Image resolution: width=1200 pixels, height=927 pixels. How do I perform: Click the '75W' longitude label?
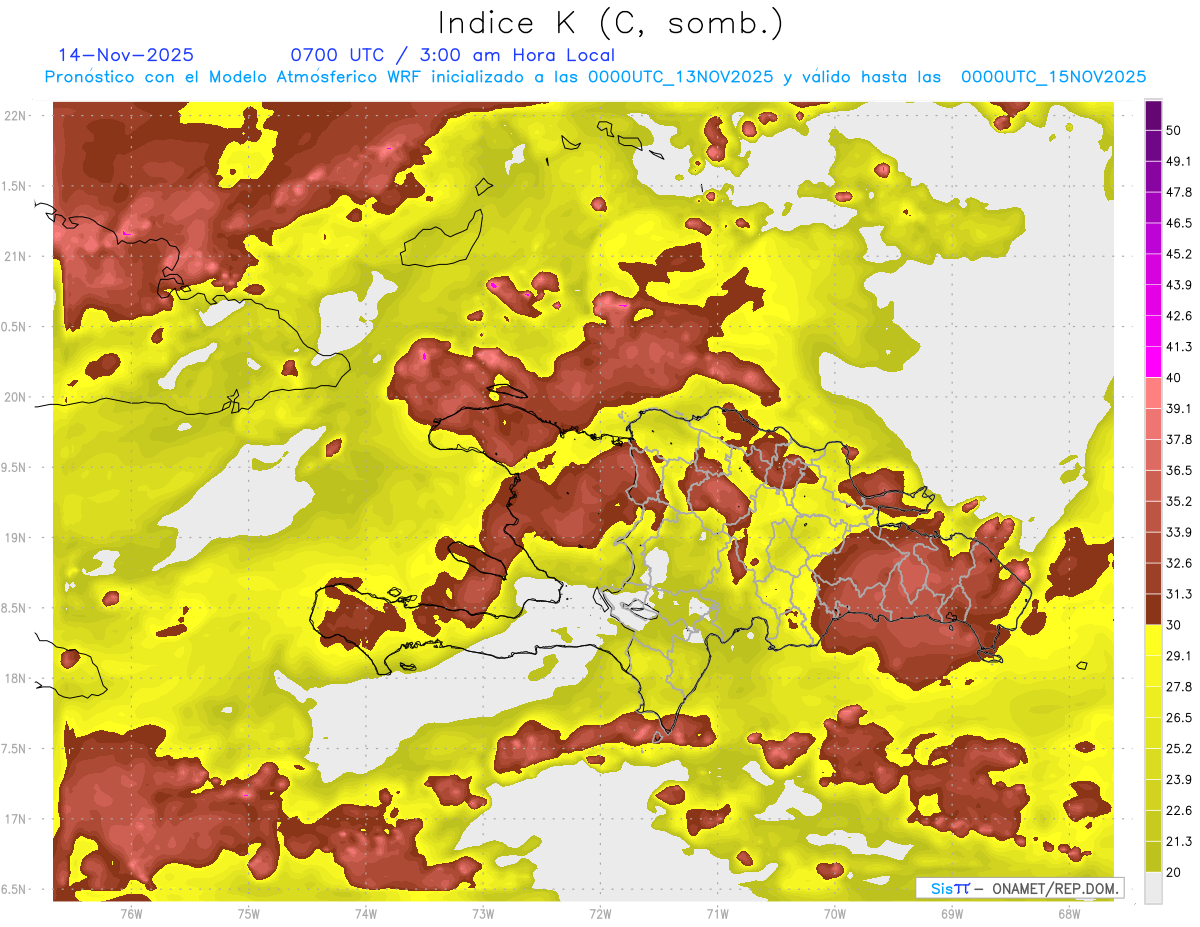pos(249,914)
